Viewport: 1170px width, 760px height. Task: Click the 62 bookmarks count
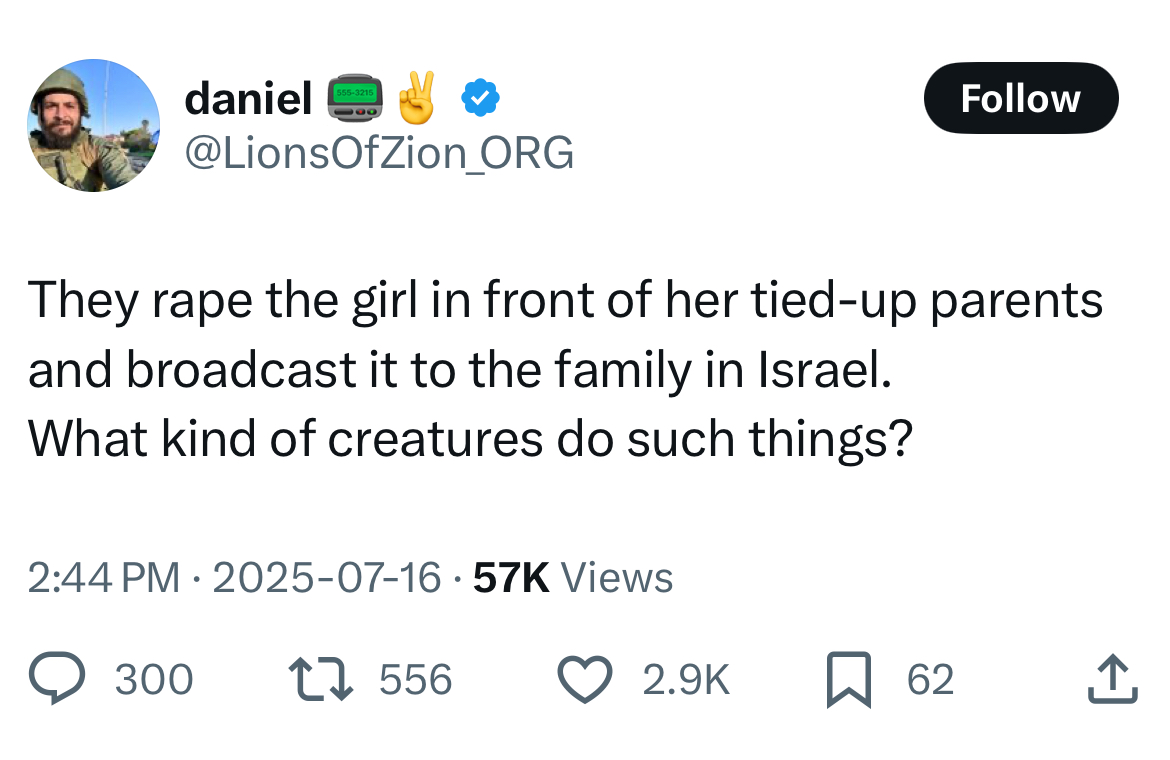pos(930,679)
